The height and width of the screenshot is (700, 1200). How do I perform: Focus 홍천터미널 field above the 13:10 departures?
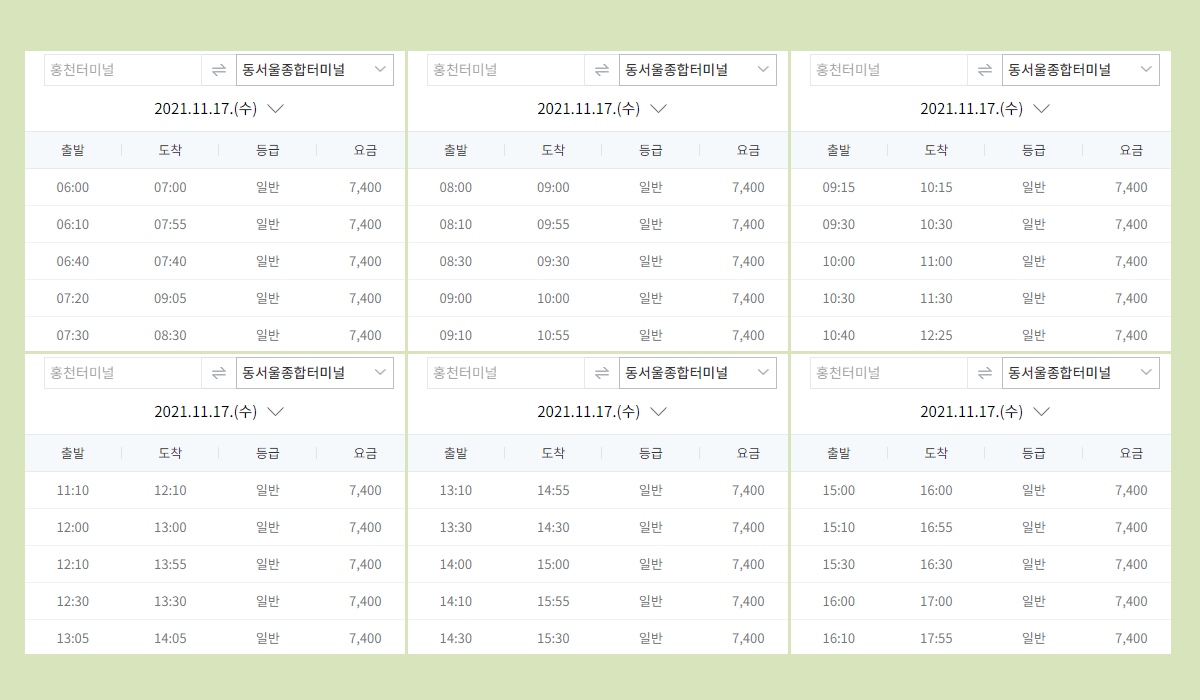(x=506, y=373)
